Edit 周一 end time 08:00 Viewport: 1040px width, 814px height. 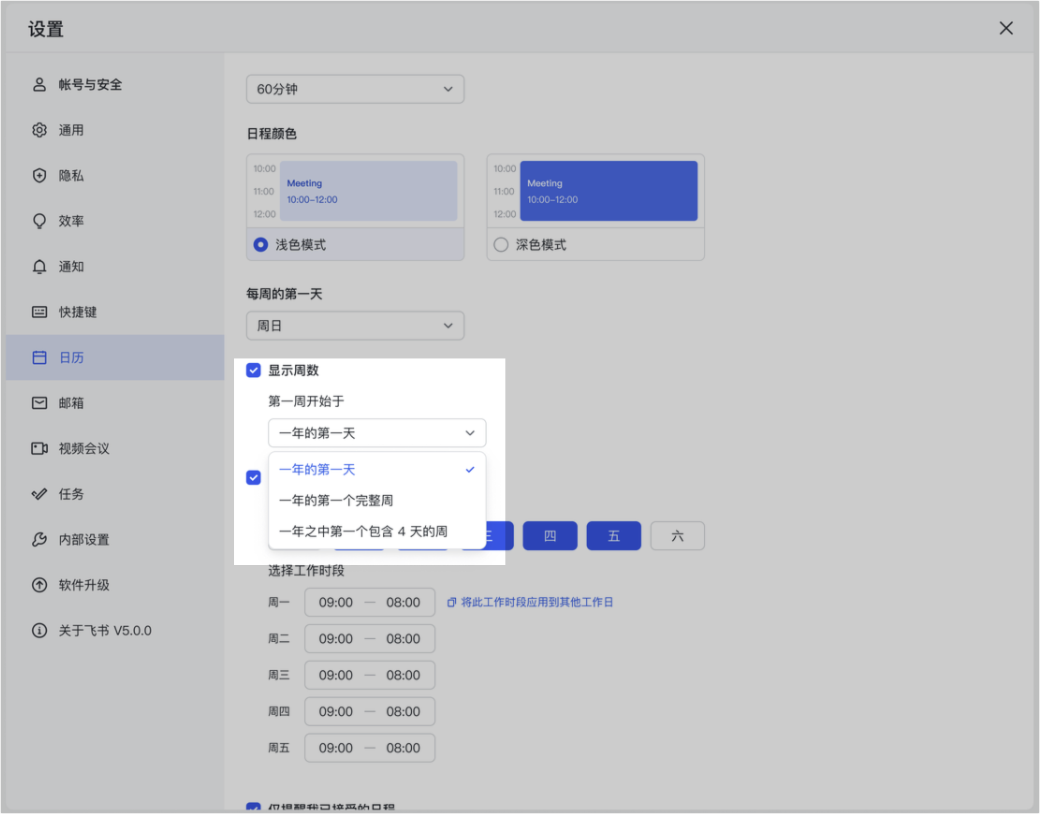click(x=403, y=602)
